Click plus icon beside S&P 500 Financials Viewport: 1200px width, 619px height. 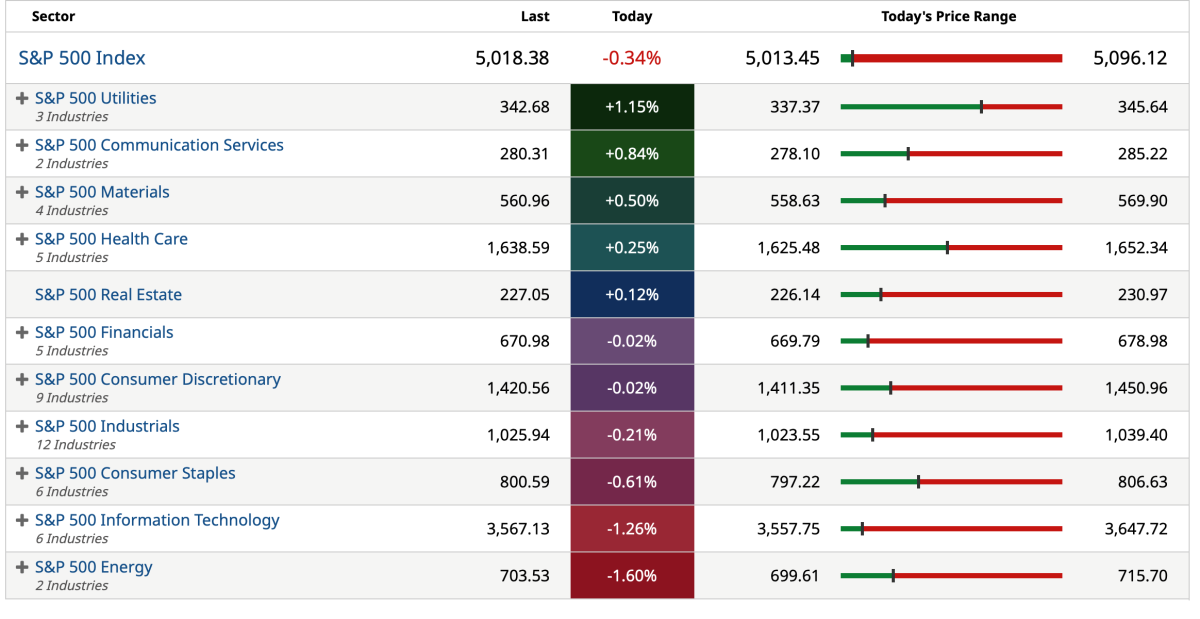coord(22,332)
